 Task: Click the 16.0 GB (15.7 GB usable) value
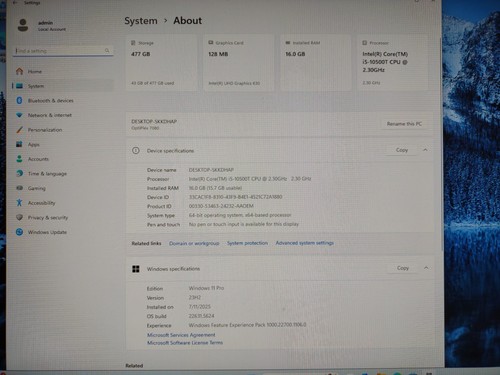[x=215, y=188]
